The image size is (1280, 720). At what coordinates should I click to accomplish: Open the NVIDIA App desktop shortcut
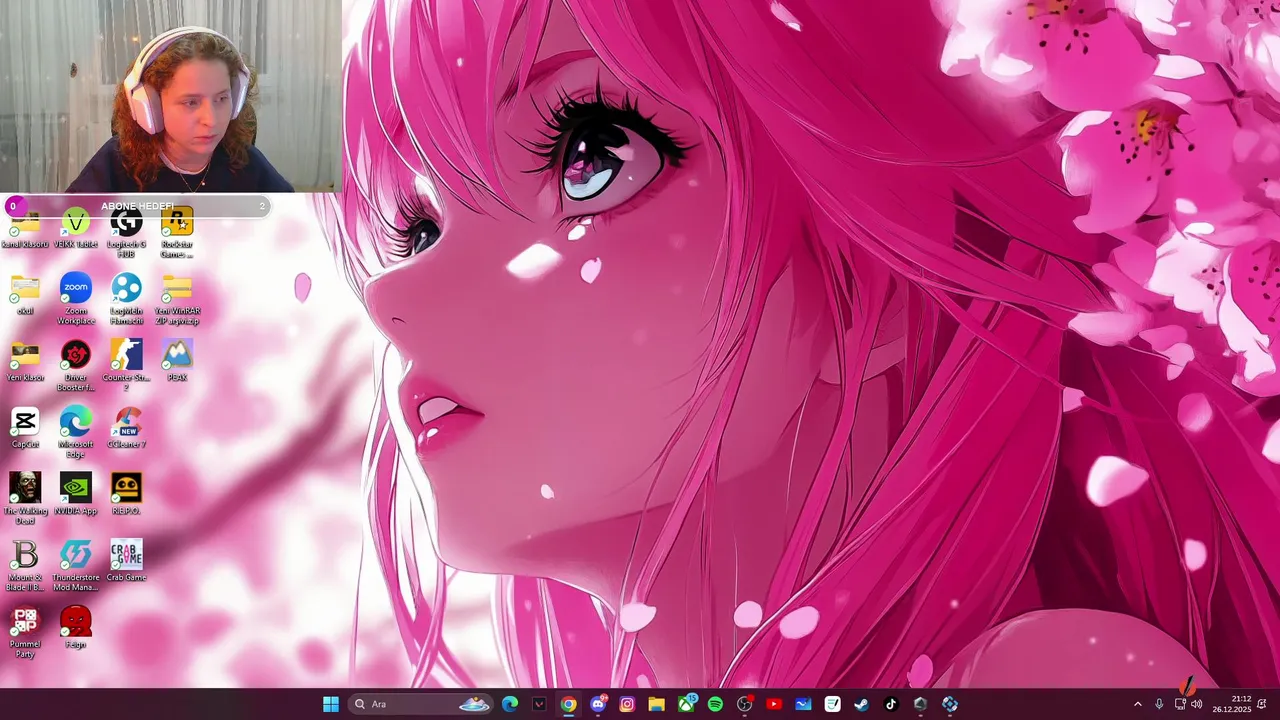pyautogui.click(x=76, y=494)
